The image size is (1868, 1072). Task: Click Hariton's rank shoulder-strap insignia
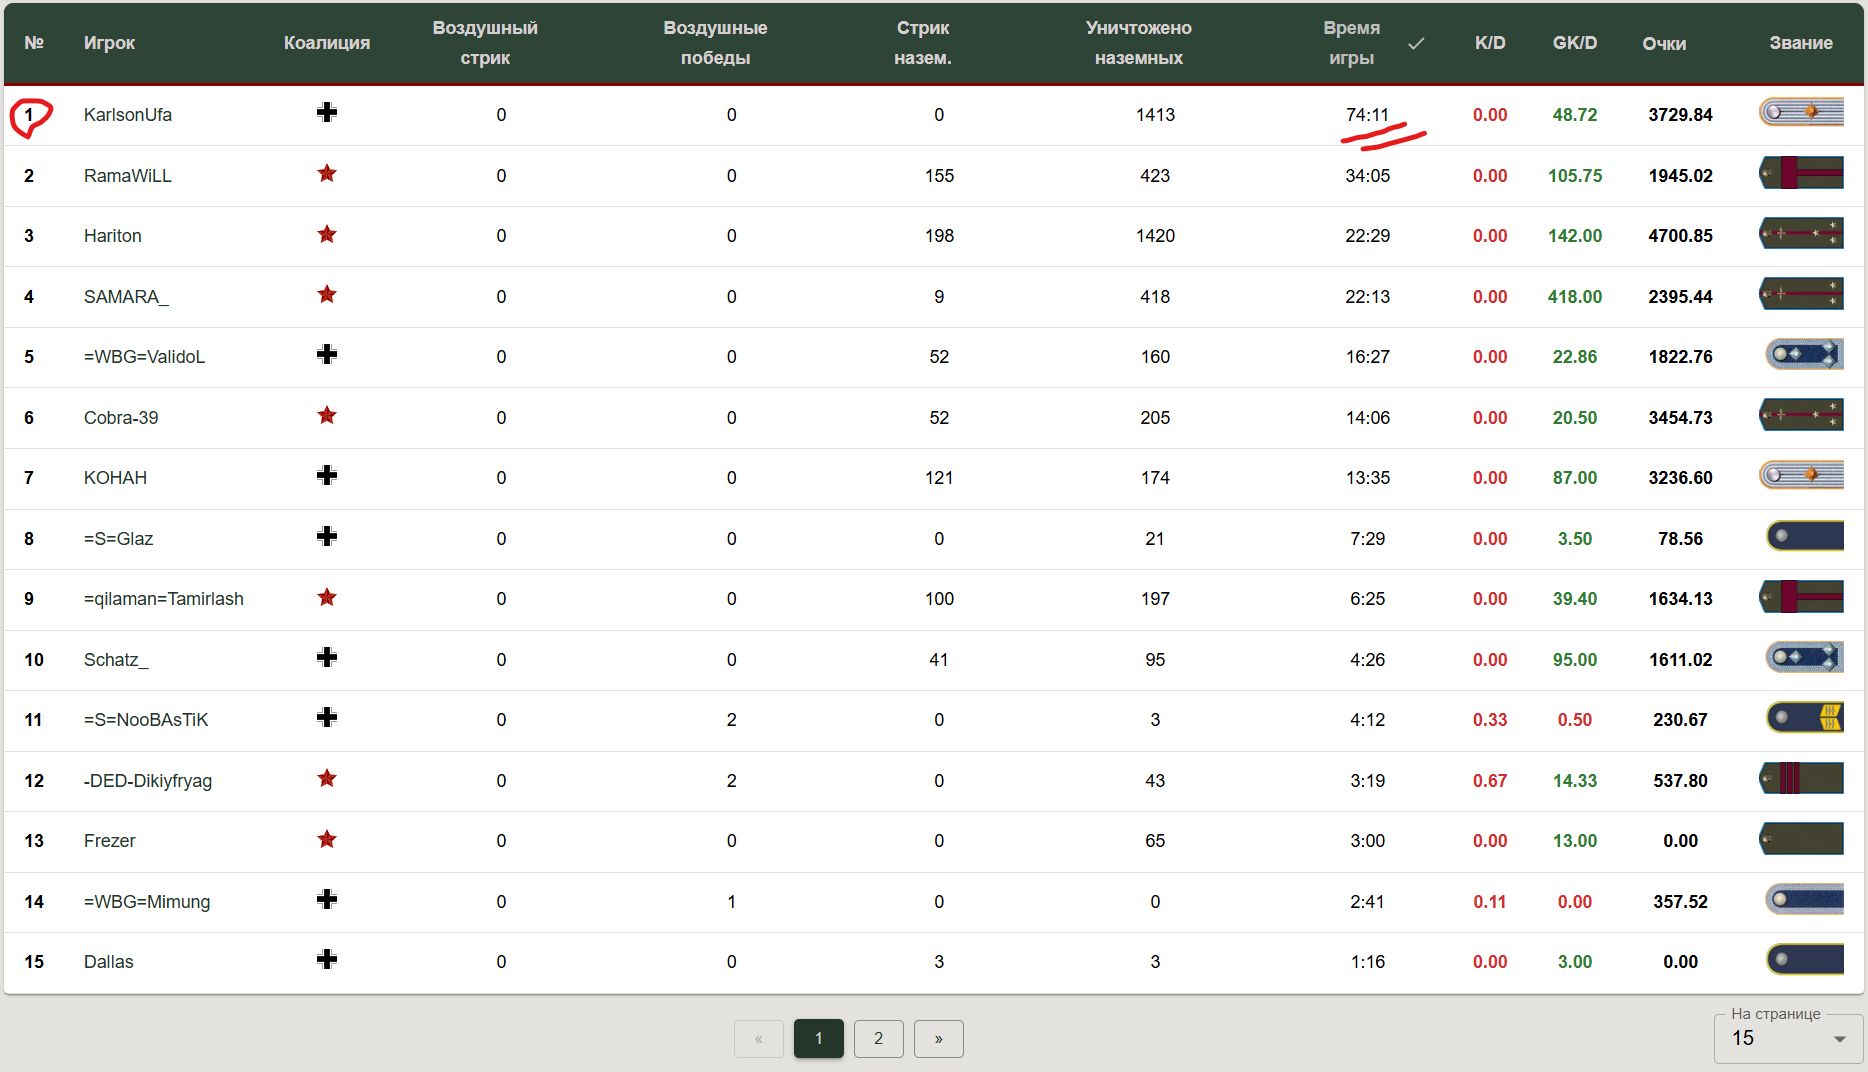pos(1801,234)
